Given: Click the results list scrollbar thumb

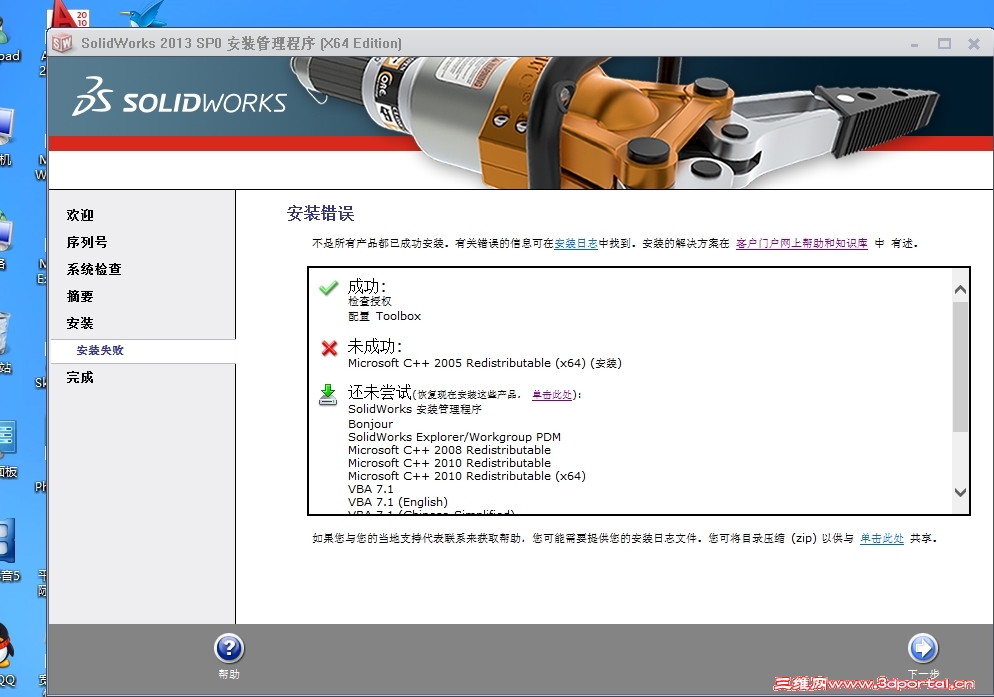Looking at the screenshot, I should tap(960, 366).
